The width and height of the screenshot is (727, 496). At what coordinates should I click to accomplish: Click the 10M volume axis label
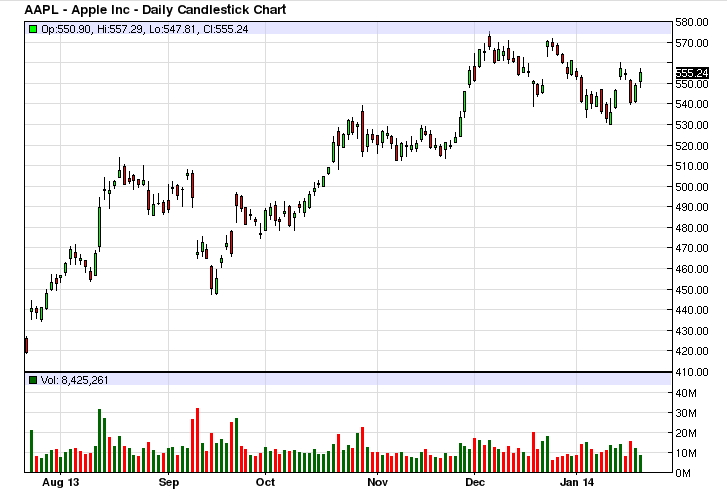click(686, 453)
